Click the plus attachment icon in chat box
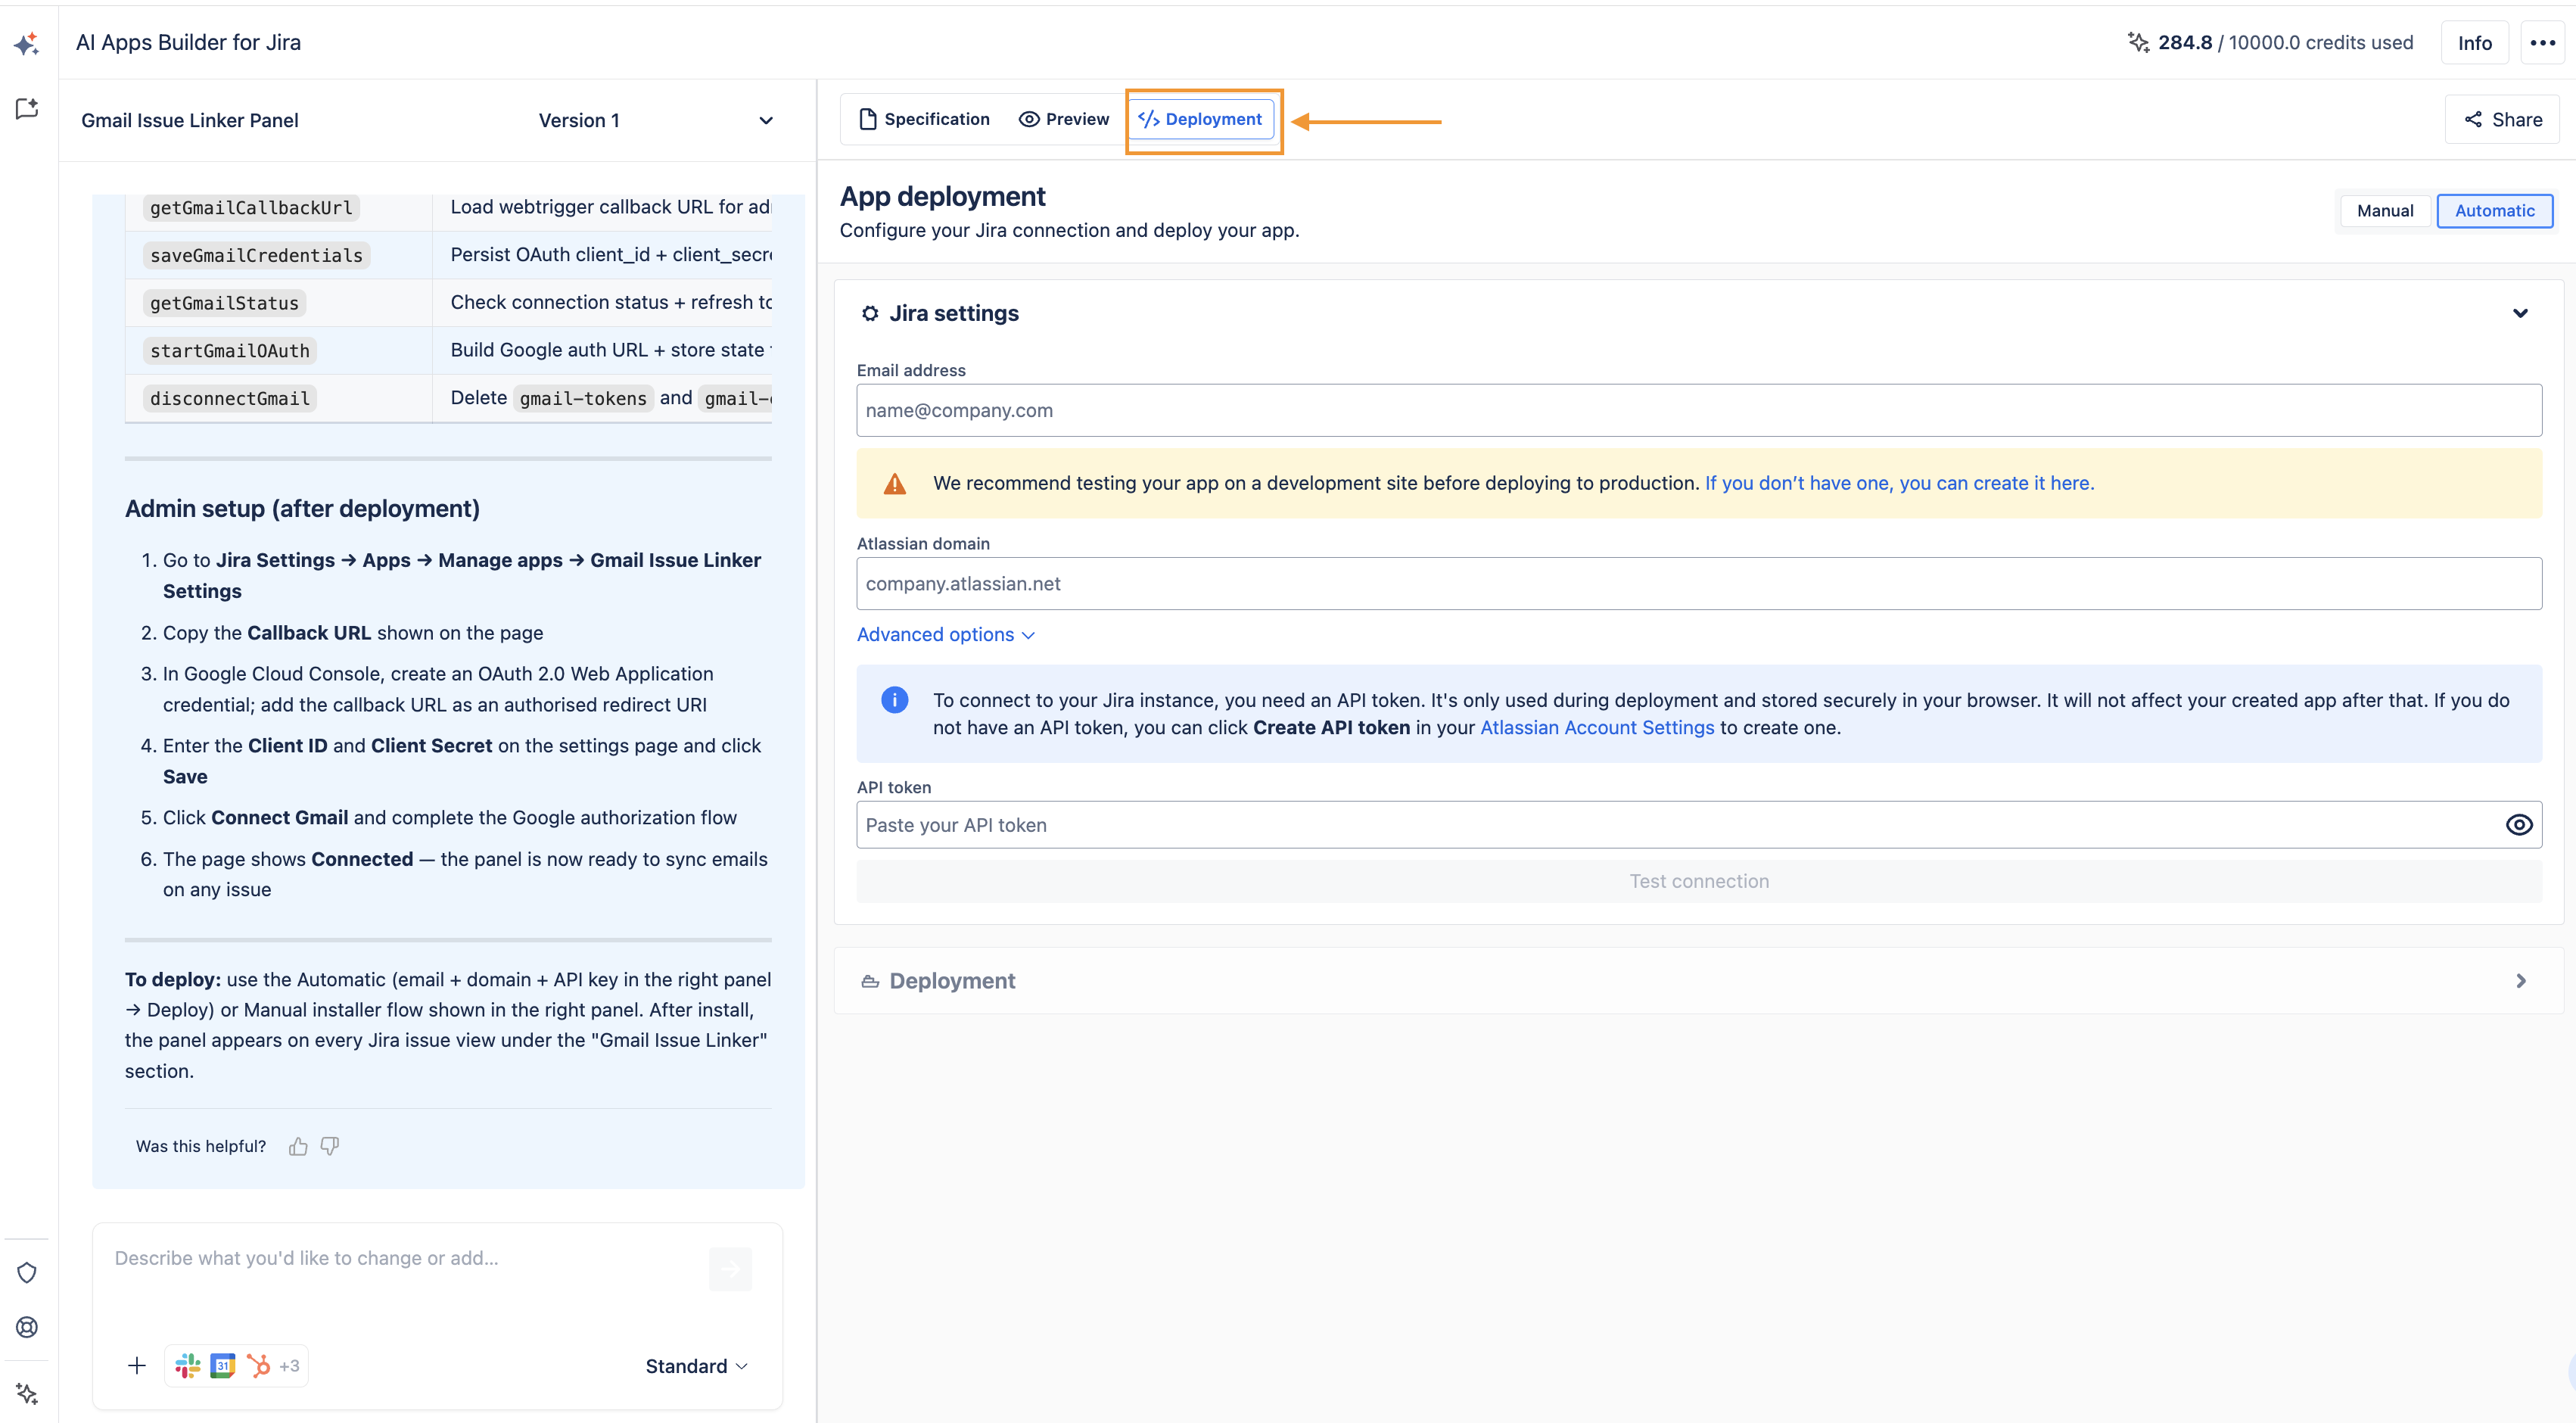Viewport: 2576px width, 1423px height. [137, 1365]
